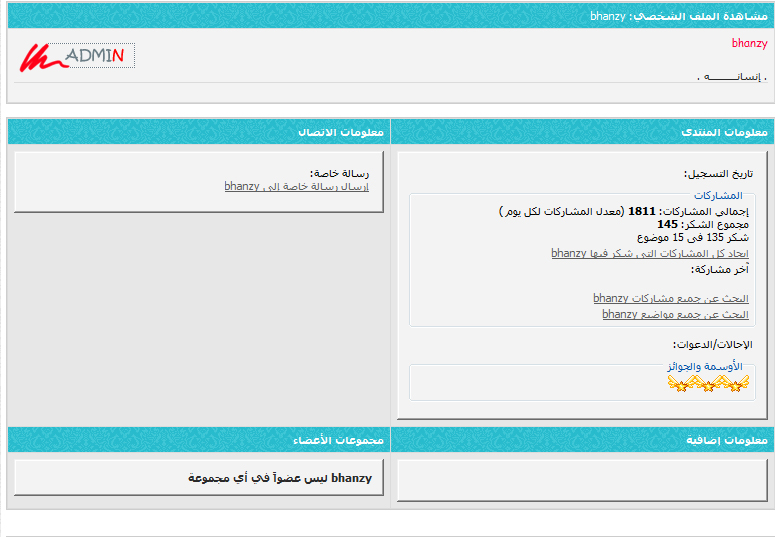775x537 pixels.
Task: Search for all threads started by bhanzy
Action: pyautogui.click(x=675, y=314)
